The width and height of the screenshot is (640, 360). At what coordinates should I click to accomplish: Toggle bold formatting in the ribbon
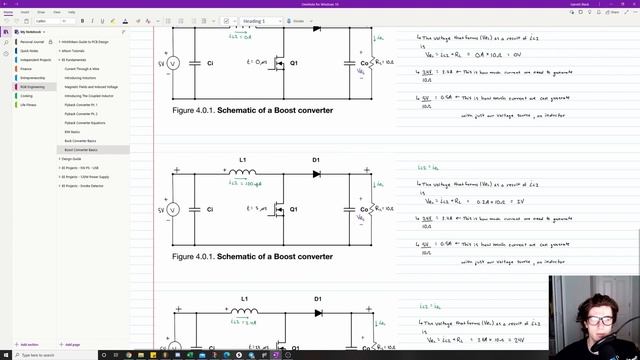point(82,21)
